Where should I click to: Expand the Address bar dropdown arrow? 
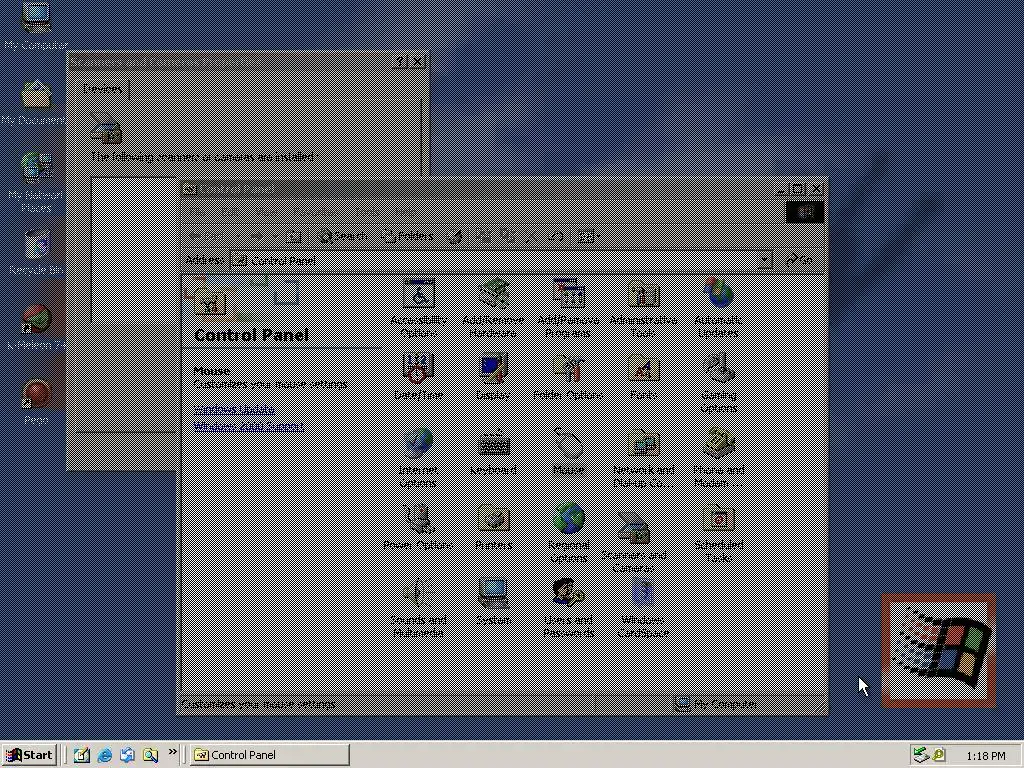(765, 261)
